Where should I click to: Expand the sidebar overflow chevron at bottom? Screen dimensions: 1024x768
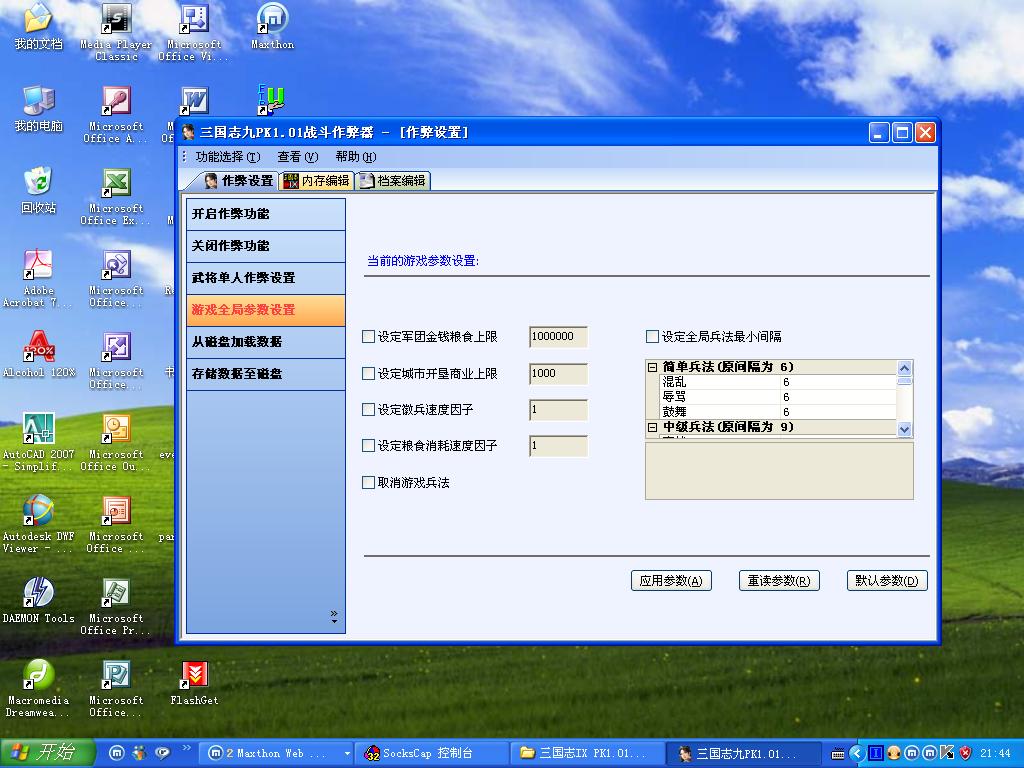tap(334, 617)
